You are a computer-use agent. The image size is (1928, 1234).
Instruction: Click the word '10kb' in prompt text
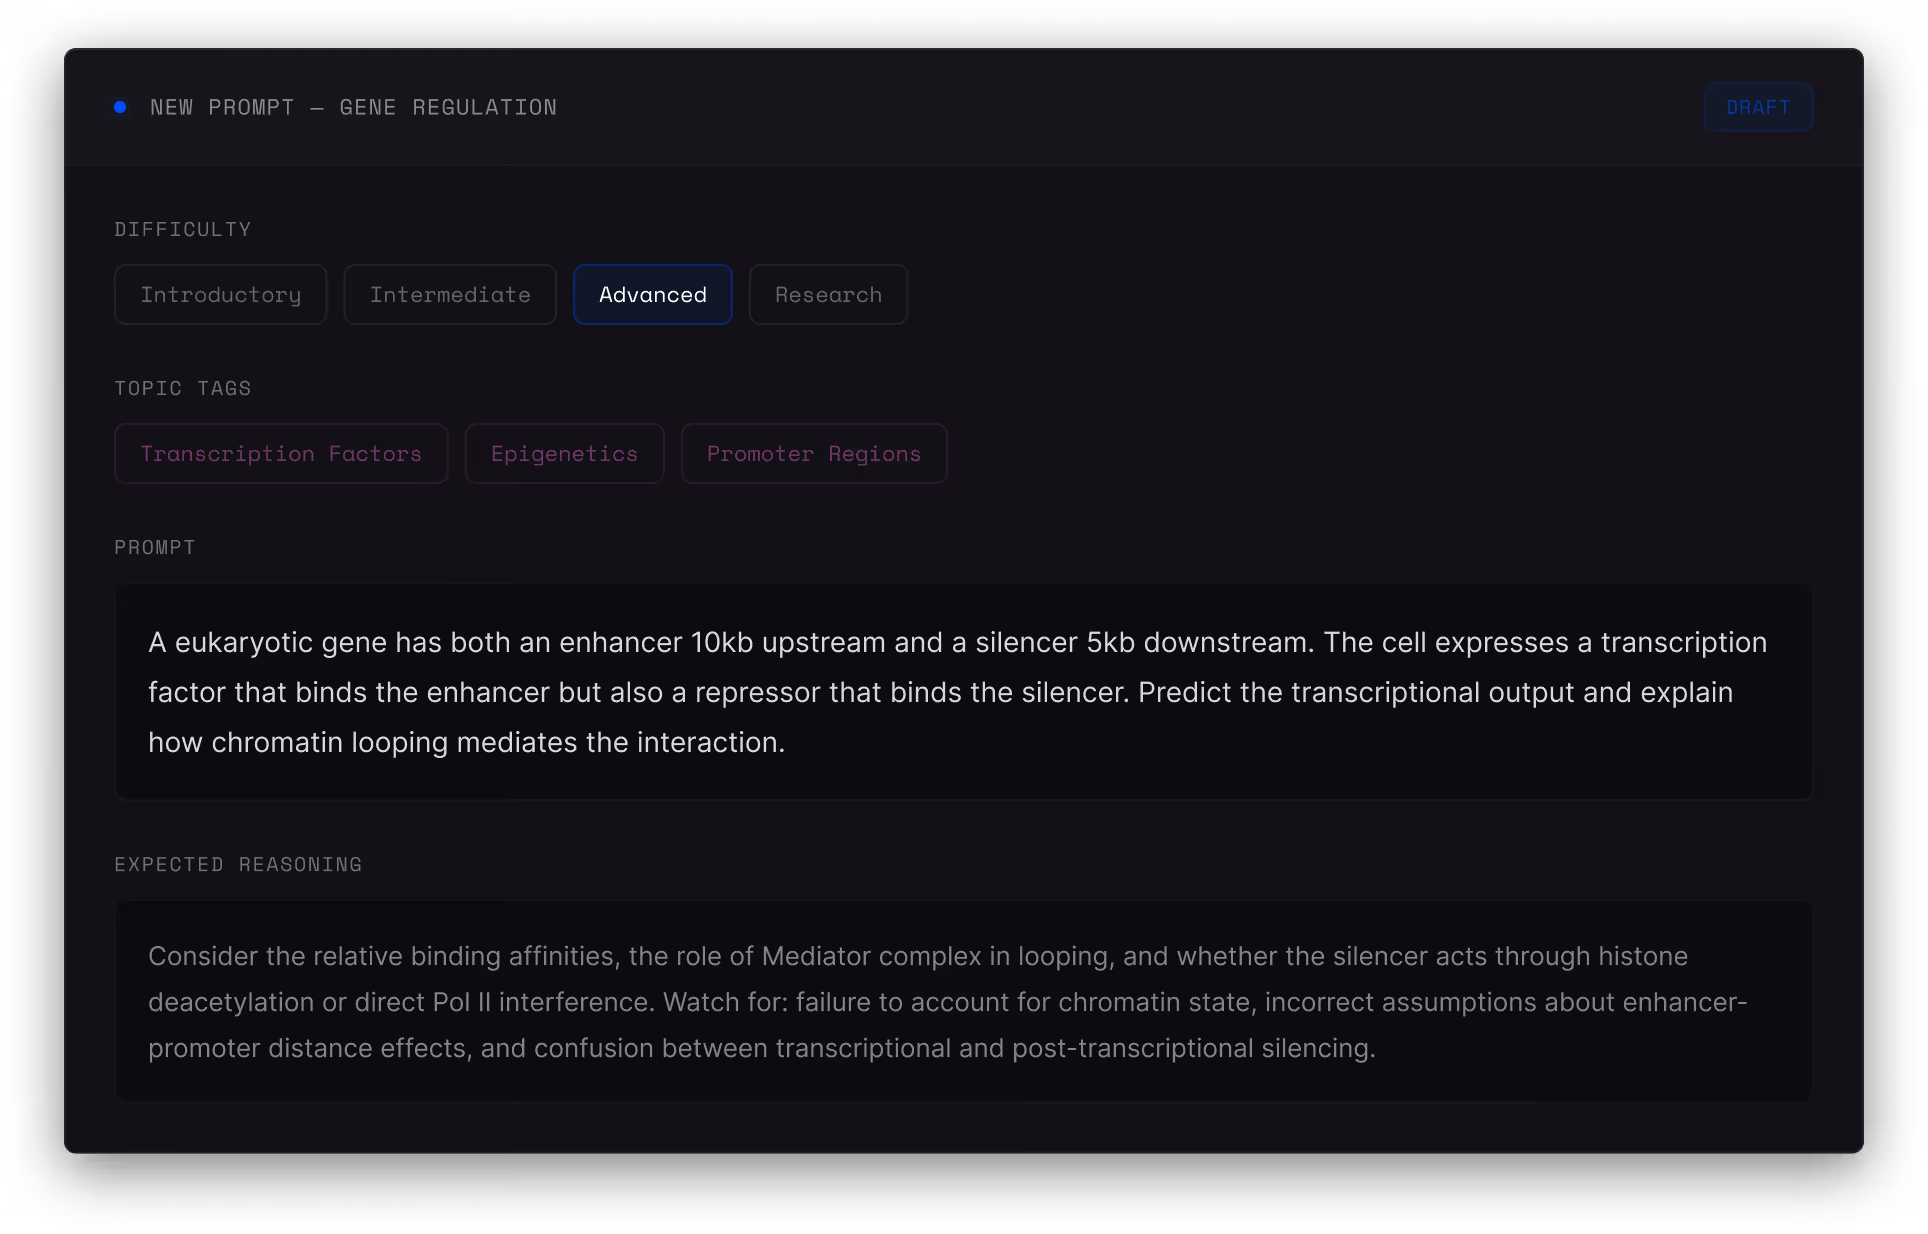click(721, 642)
